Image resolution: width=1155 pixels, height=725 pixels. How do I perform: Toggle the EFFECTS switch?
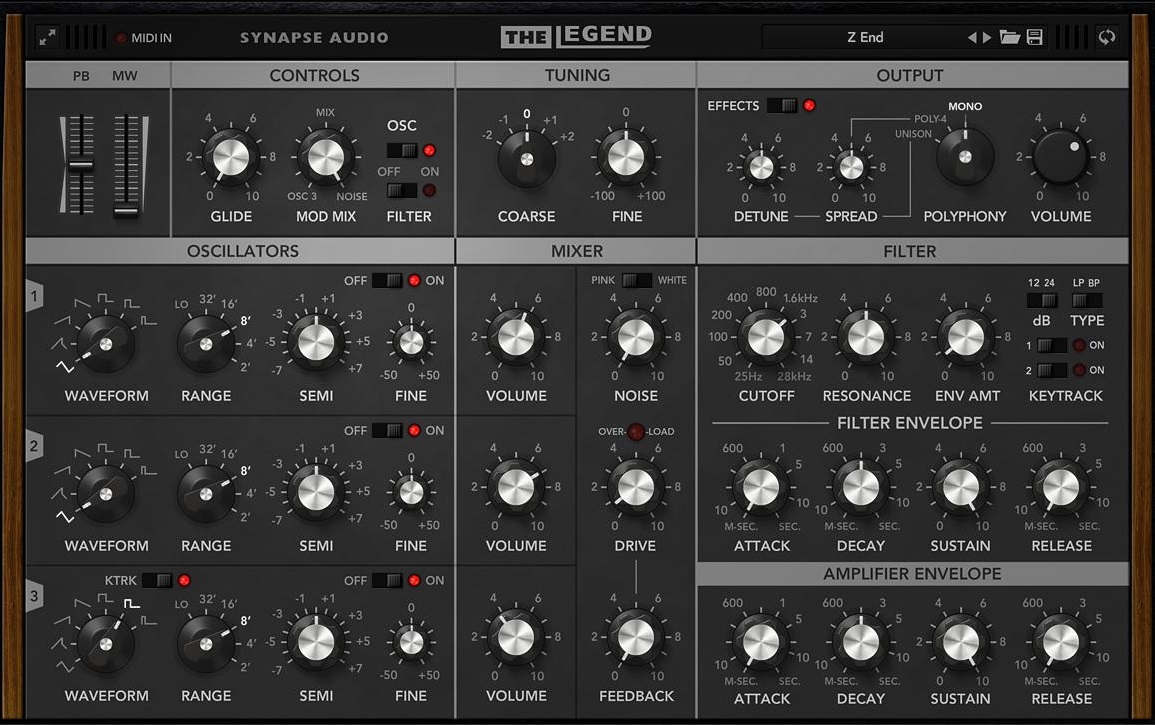click(782, 105)
